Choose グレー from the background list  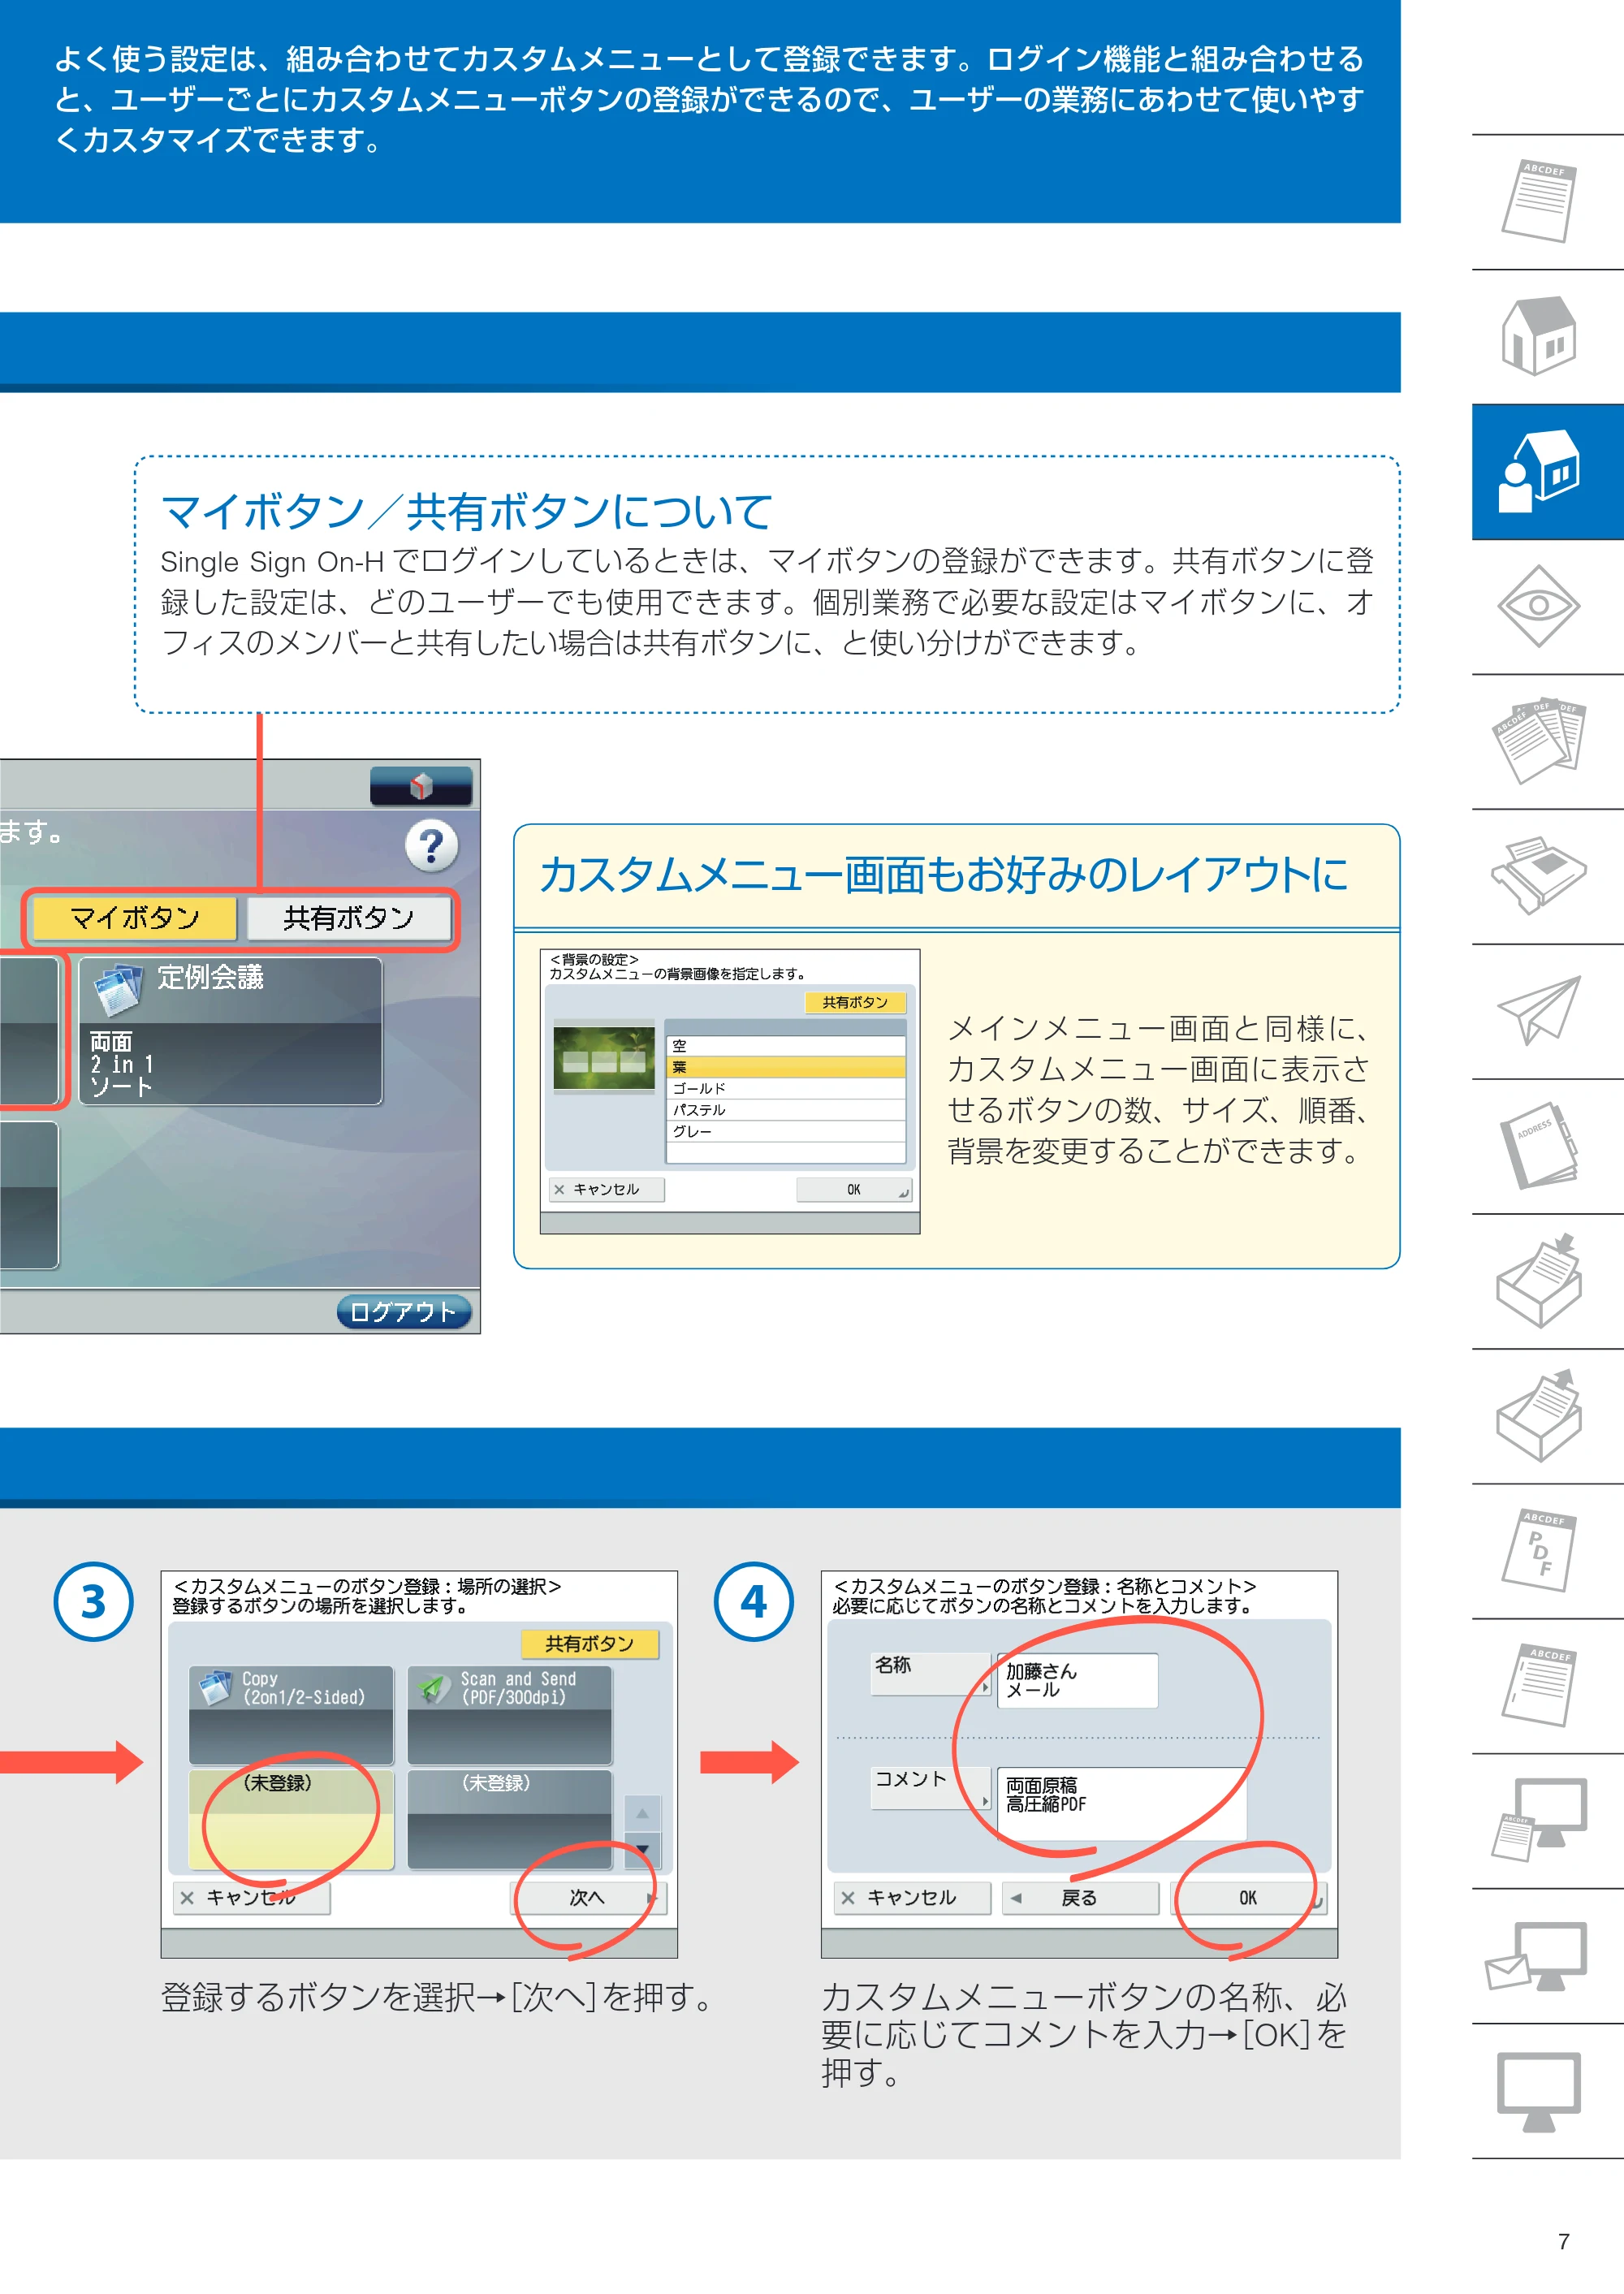tap(786, 1131)
